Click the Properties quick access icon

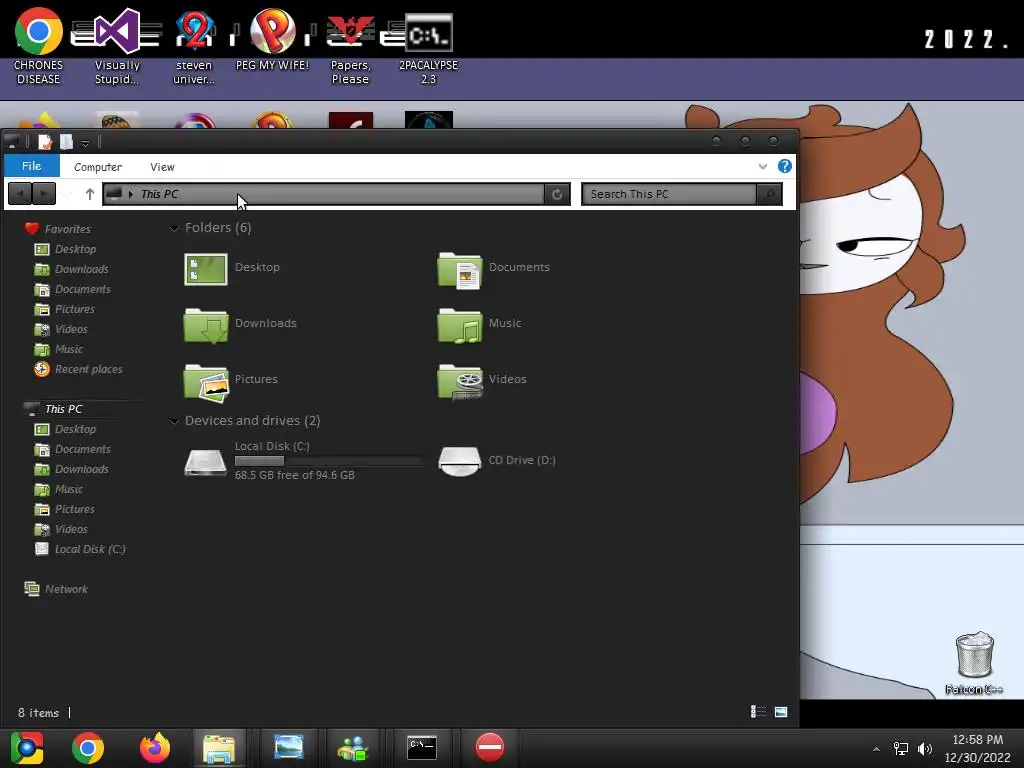pos(45,142)
